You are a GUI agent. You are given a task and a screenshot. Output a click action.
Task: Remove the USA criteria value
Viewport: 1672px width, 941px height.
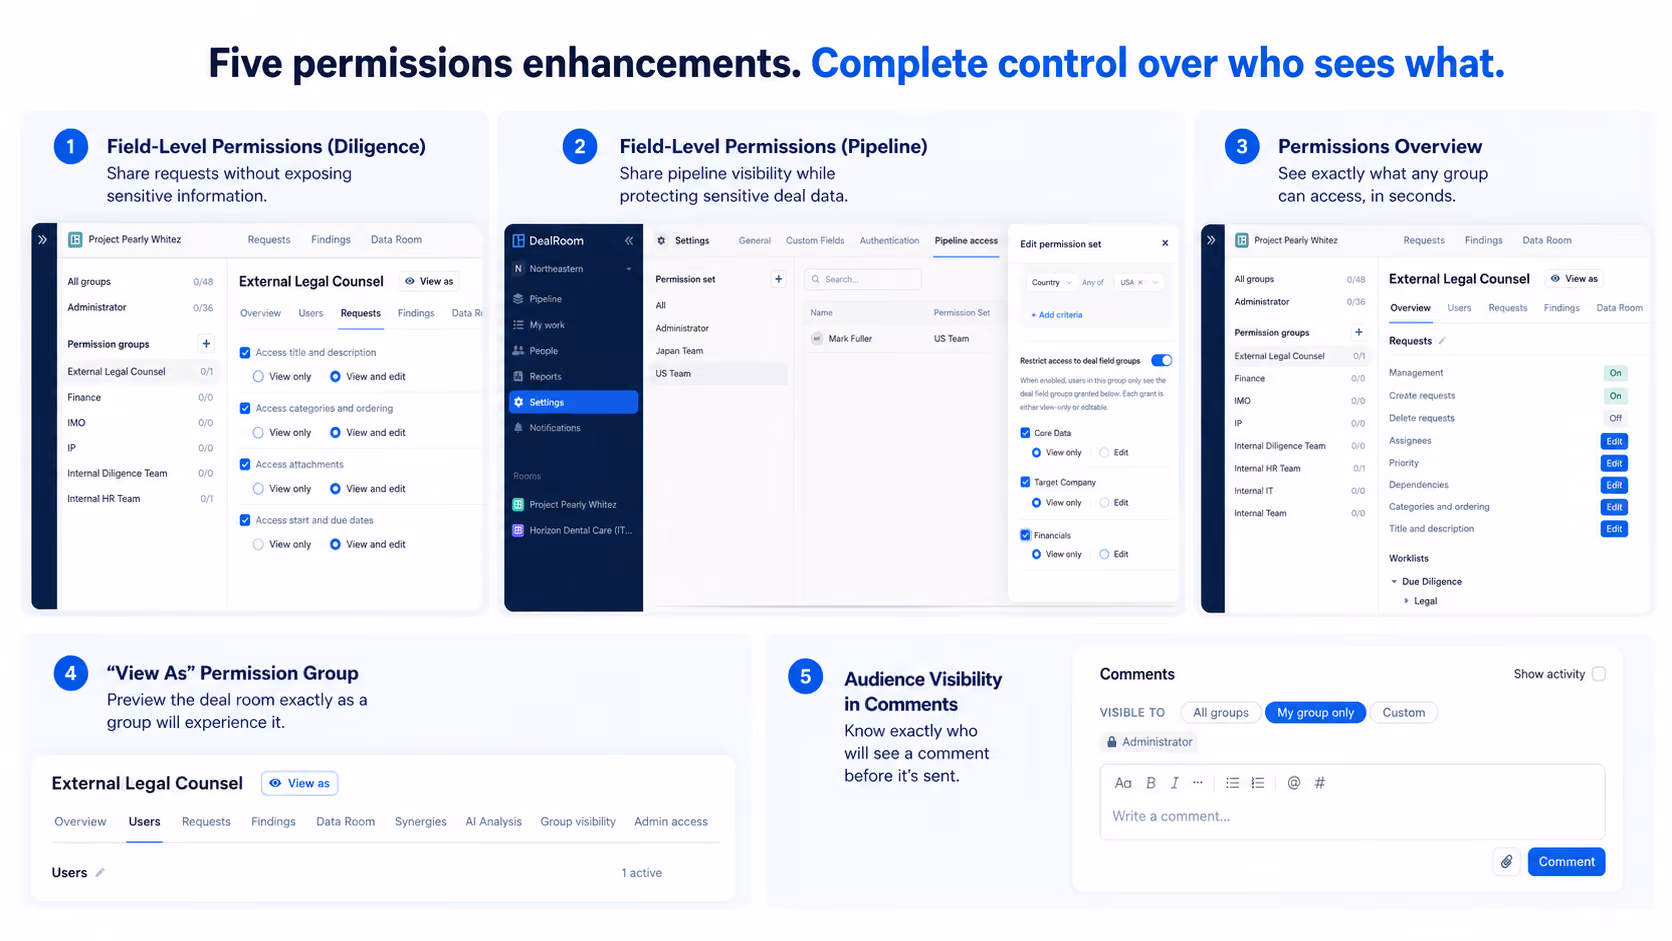[x=1140, y=283]
